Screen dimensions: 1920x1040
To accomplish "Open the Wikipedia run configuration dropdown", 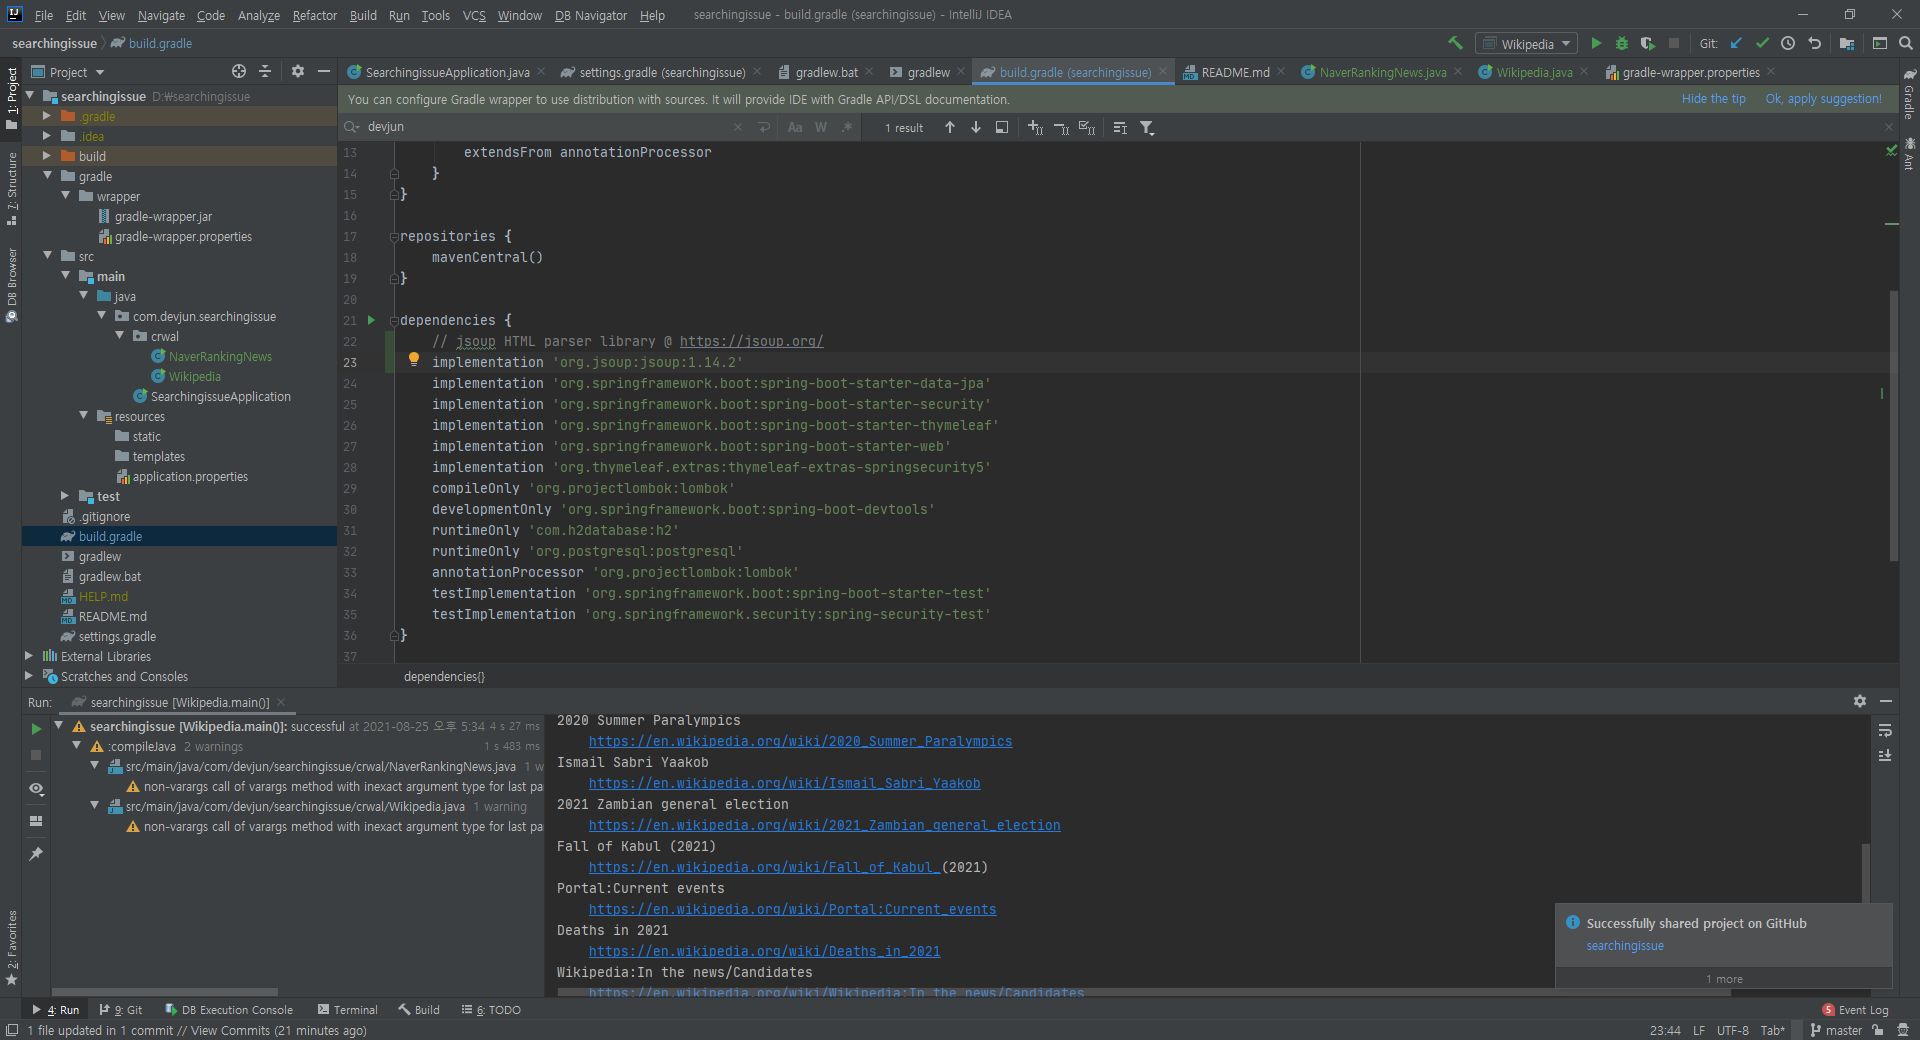I will 1526,43.
